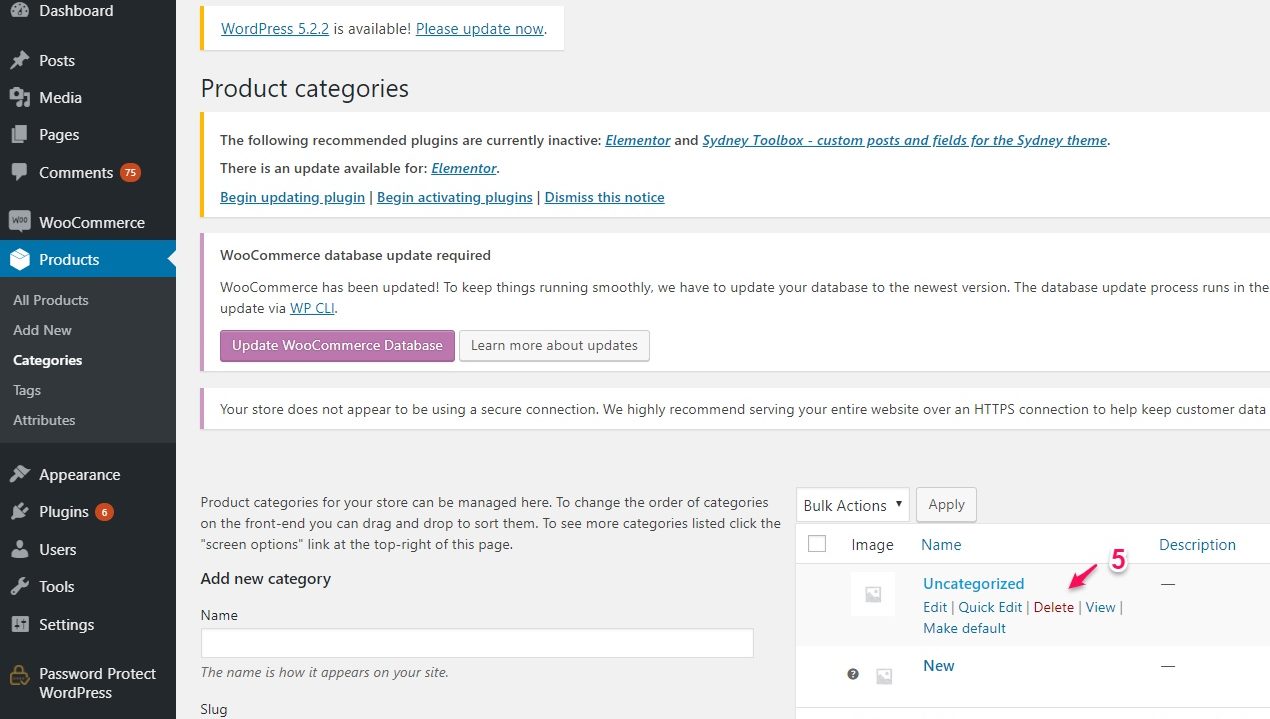Click the Comments speech bubble icon
This screenshot has height=719, width=1270.
[x=19, y=172]
